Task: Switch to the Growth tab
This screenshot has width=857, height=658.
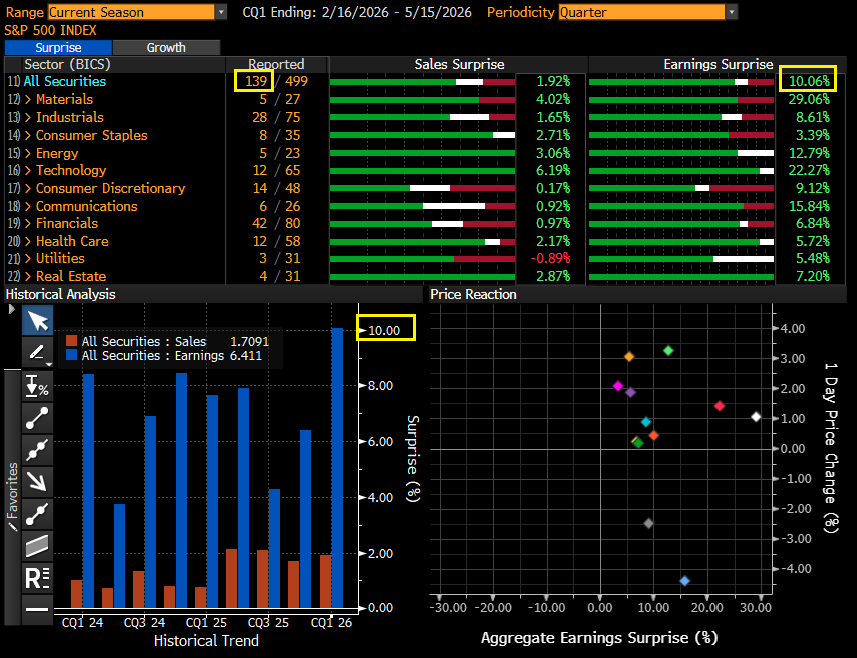Action: (166, 47)
